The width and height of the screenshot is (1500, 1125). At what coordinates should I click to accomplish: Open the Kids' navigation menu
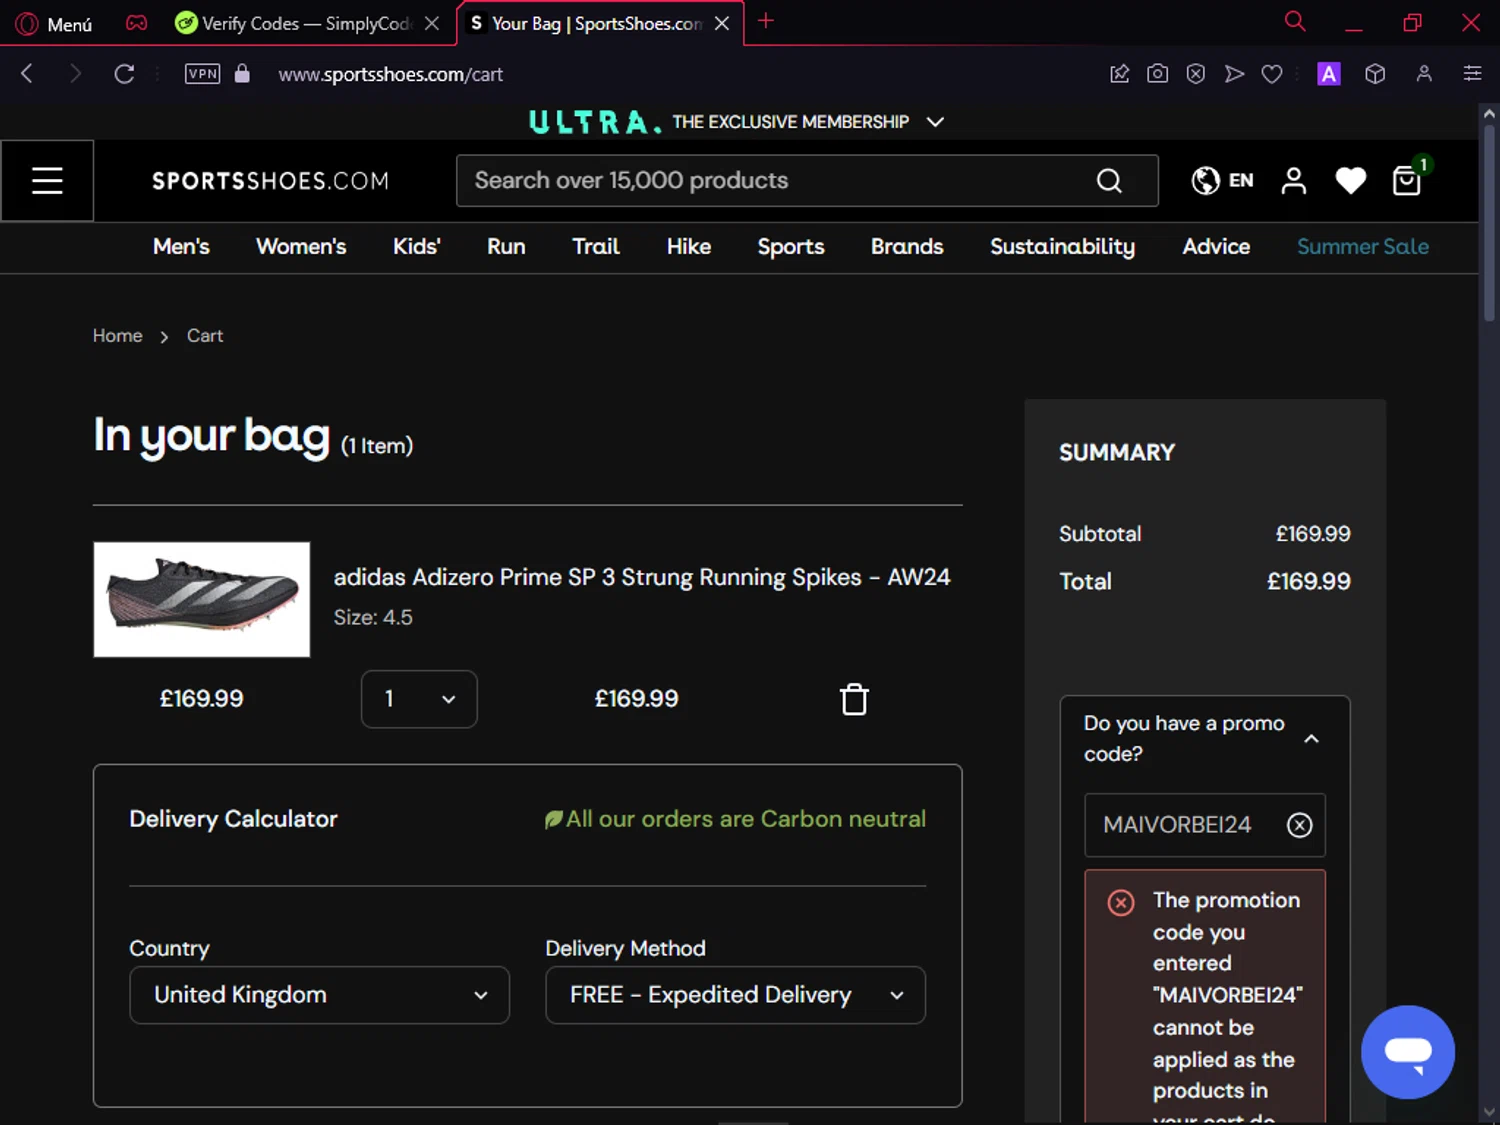click(417, 247)
